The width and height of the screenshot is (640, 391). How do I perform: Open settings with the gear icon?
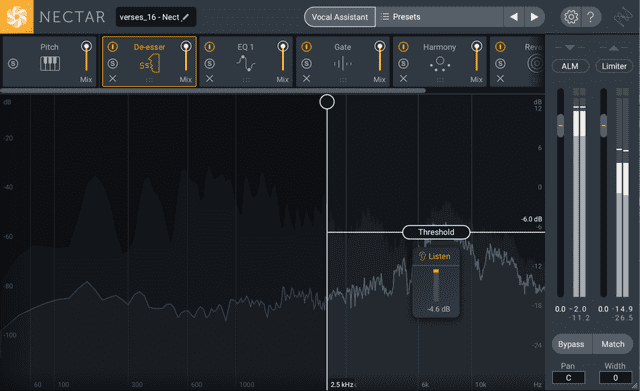tap(571, 17)
